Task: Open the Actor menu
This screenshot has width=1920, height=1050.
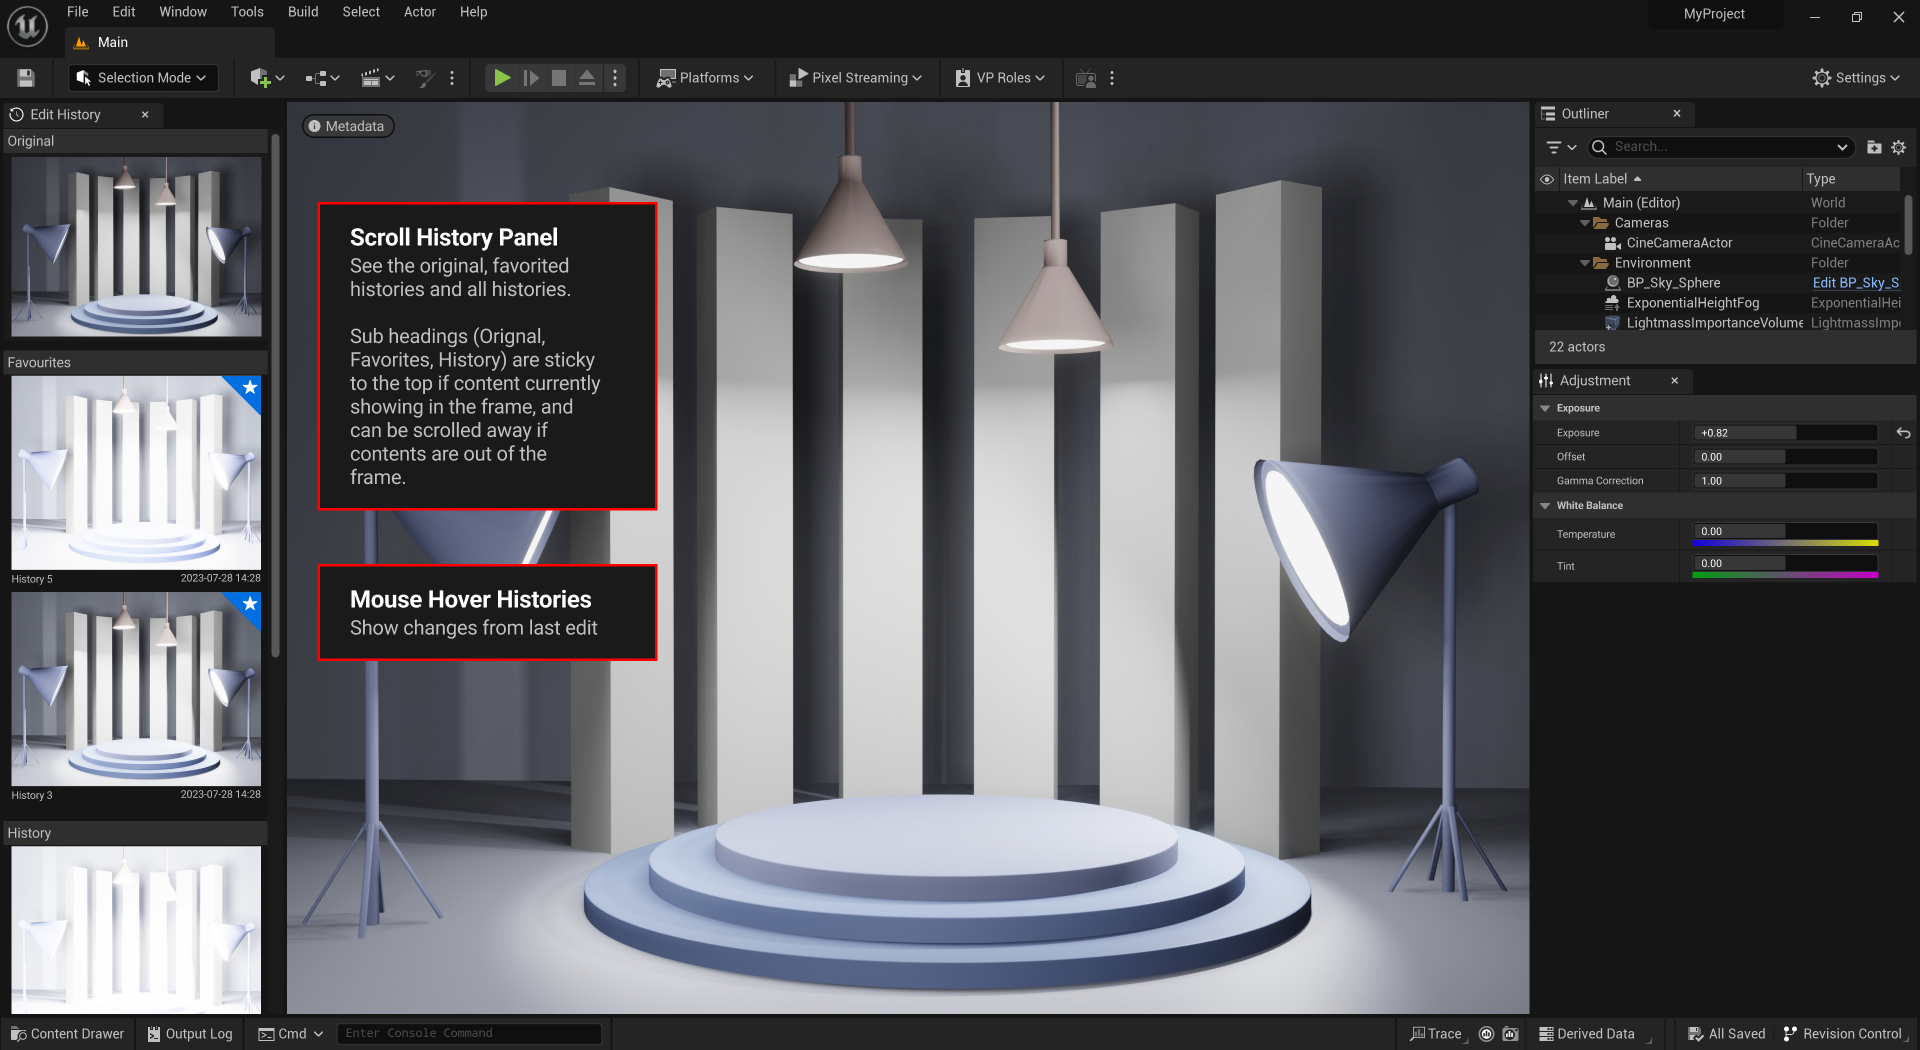Action: tap(420, 12)
